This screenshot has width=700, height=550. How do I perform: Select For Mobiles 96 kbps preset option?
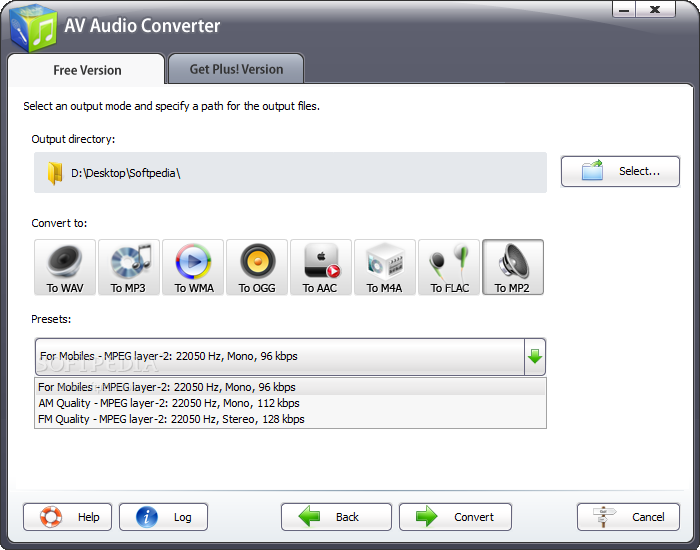pyautogui.click(x=290, y=387)
